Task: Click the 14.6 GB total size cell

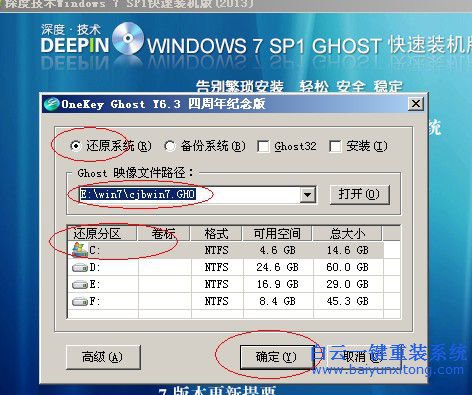Action: tap(347, 250)
